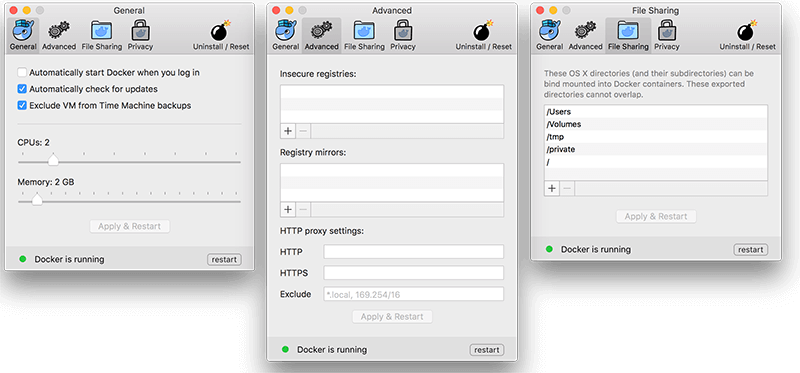Click green status dot in File Sharing window
Viewport: 800px width, 373px height.
[549, 249]
